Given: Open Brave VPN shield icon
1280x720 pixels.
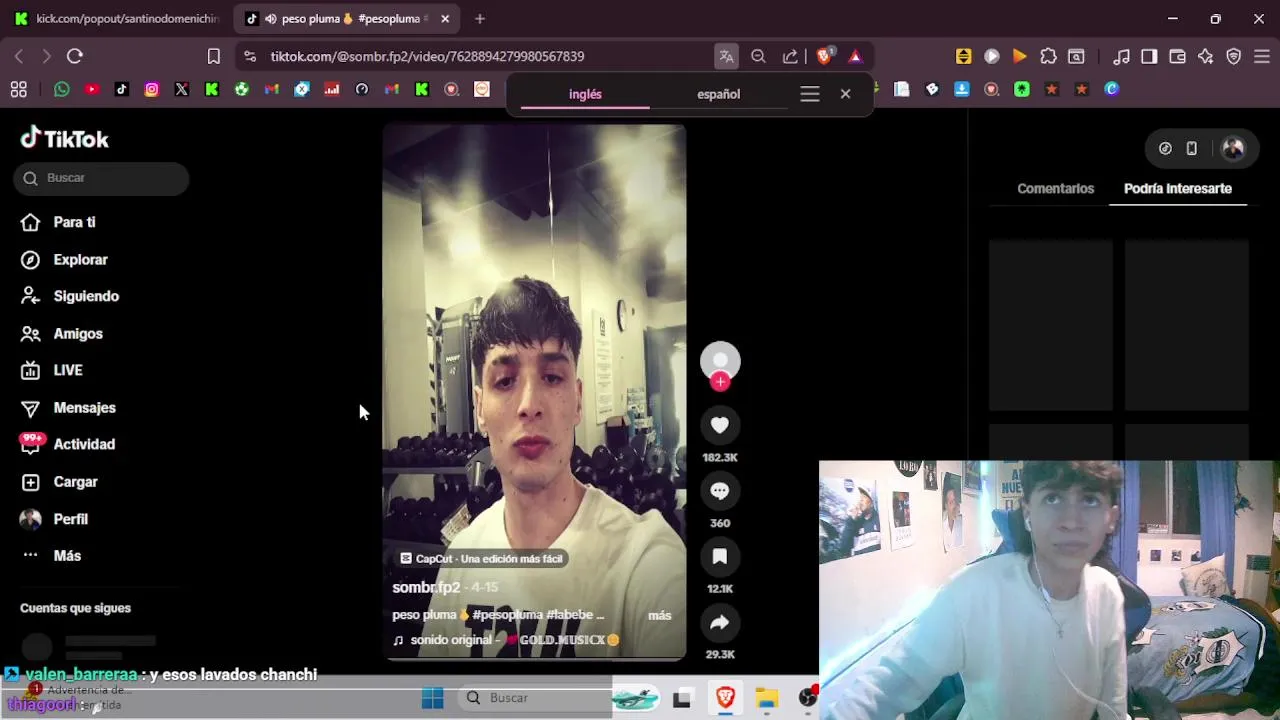Looking at the screenshot, I should tap(1234, 56).
